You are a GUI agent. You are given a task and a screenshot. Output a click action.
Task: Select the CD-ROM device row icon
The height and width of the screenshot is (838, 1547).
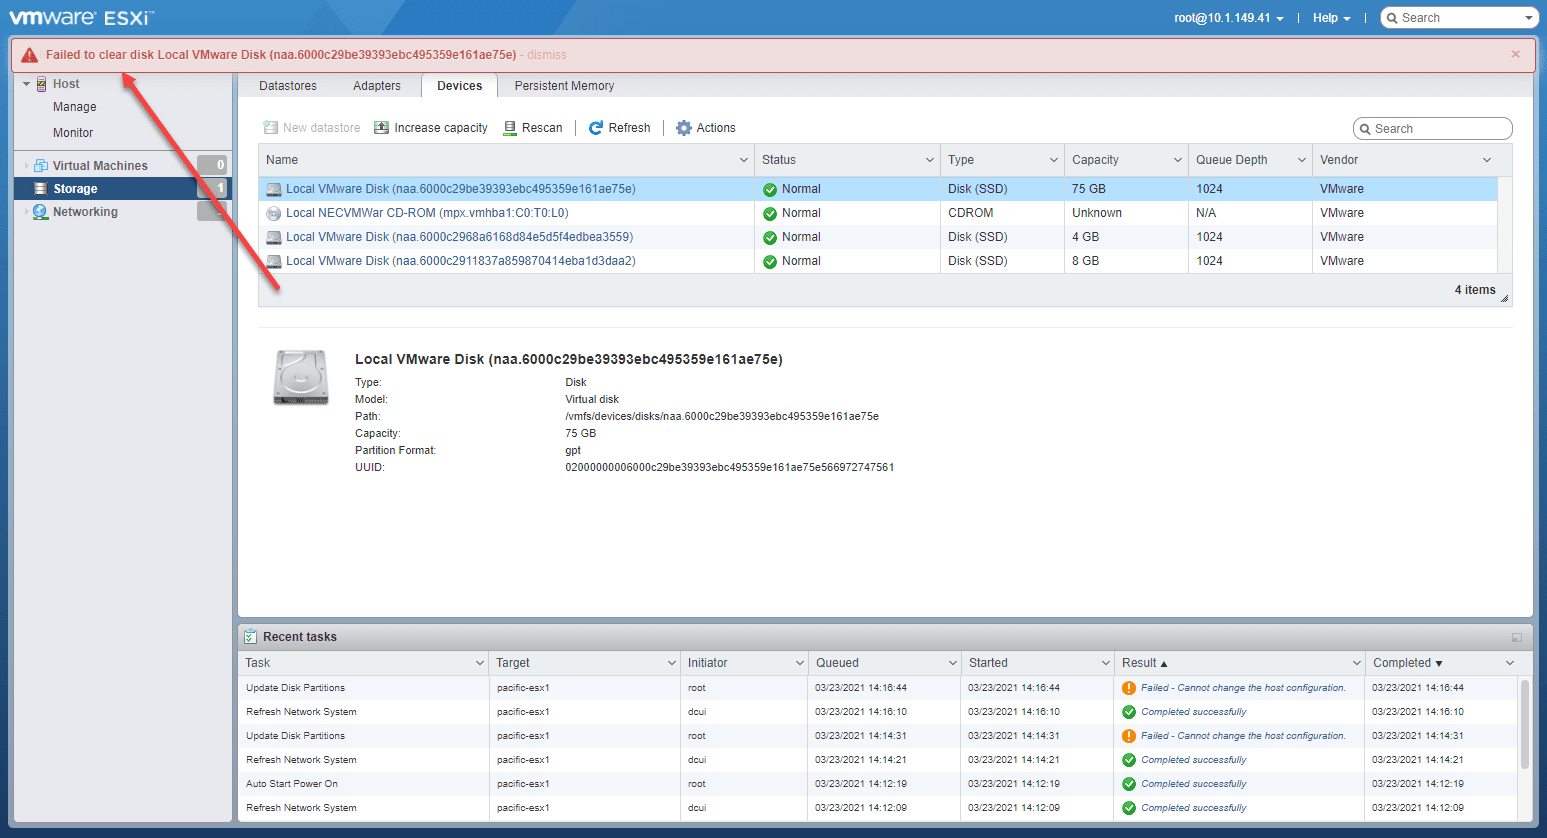(x=273, y=213)
